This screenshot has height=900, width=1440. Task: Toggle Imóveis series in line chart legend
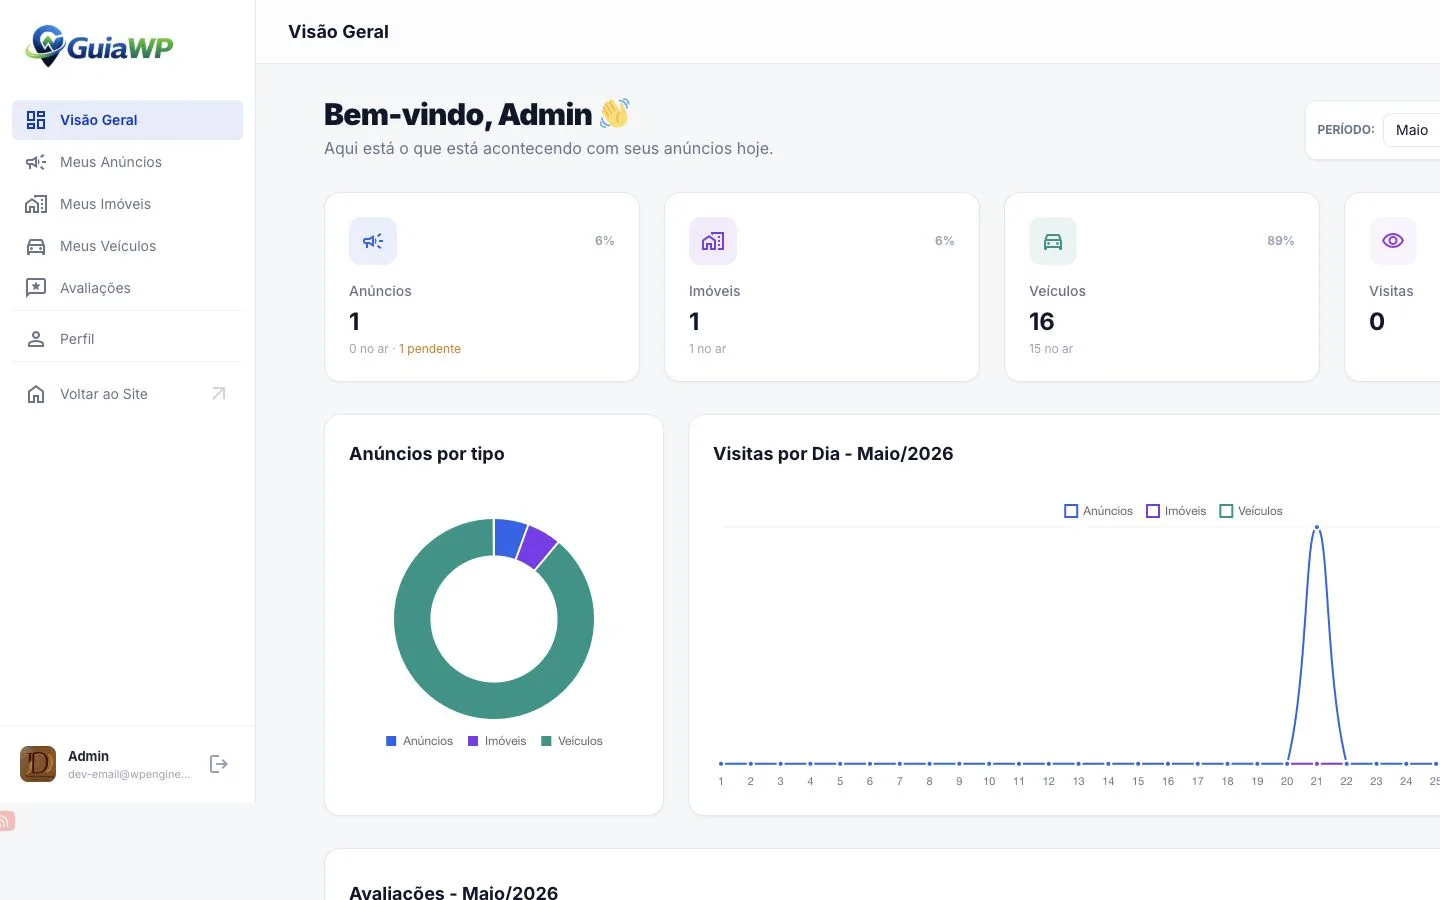(1176, 511)
